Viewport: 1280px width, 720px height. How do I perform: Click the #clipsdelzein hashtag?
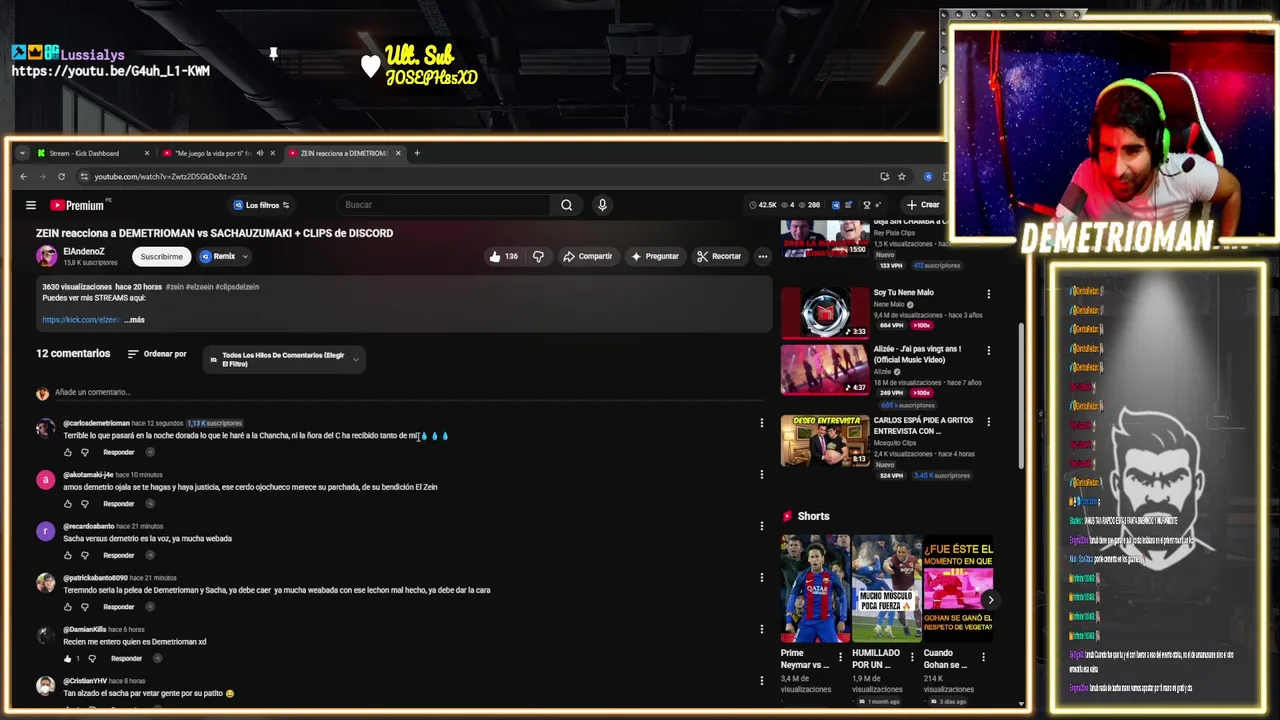pos(237,287)
